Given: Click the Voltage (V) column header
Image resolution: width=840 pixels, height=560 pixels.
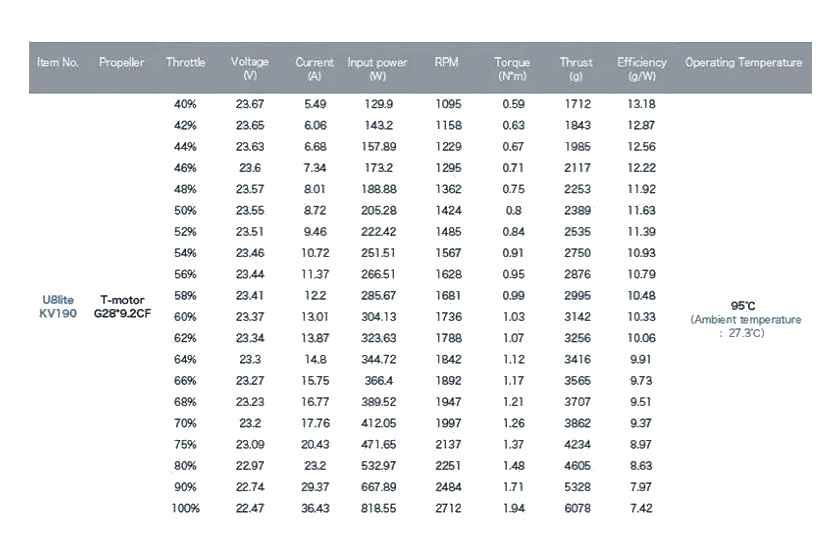Looking at the screenshot, I should click(x=249, y=68).
